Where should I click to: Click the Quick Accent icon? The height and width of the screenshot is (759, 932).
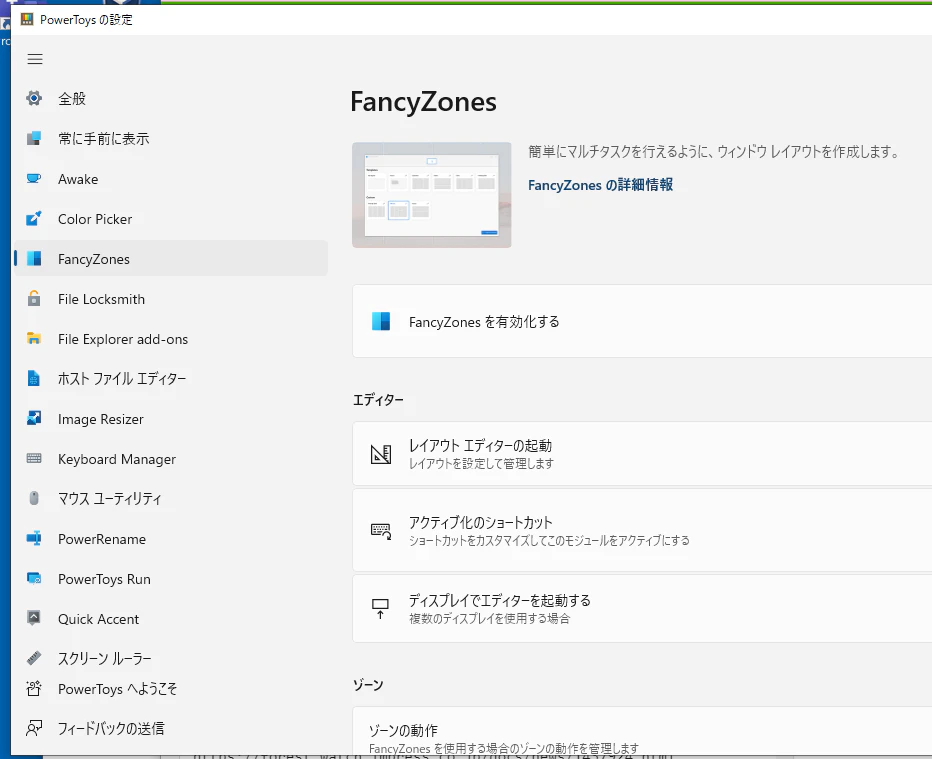34,618
